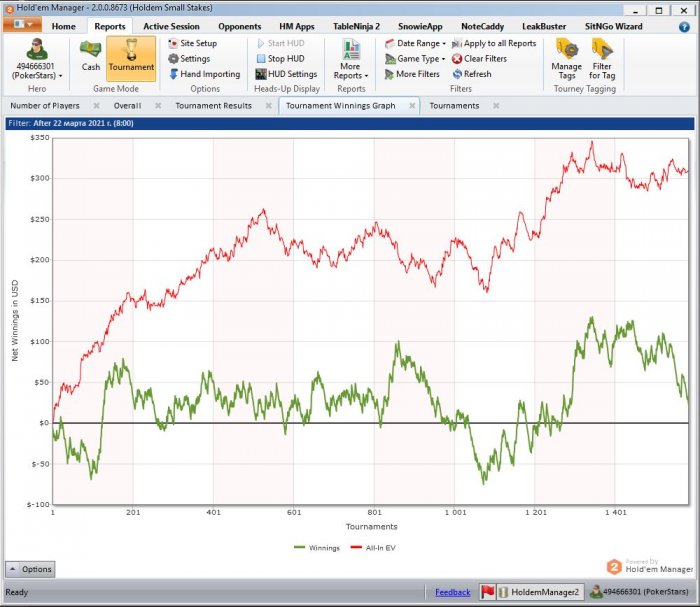Open HUD Settings
The image size is (700, 607).
tap(286, 74)
